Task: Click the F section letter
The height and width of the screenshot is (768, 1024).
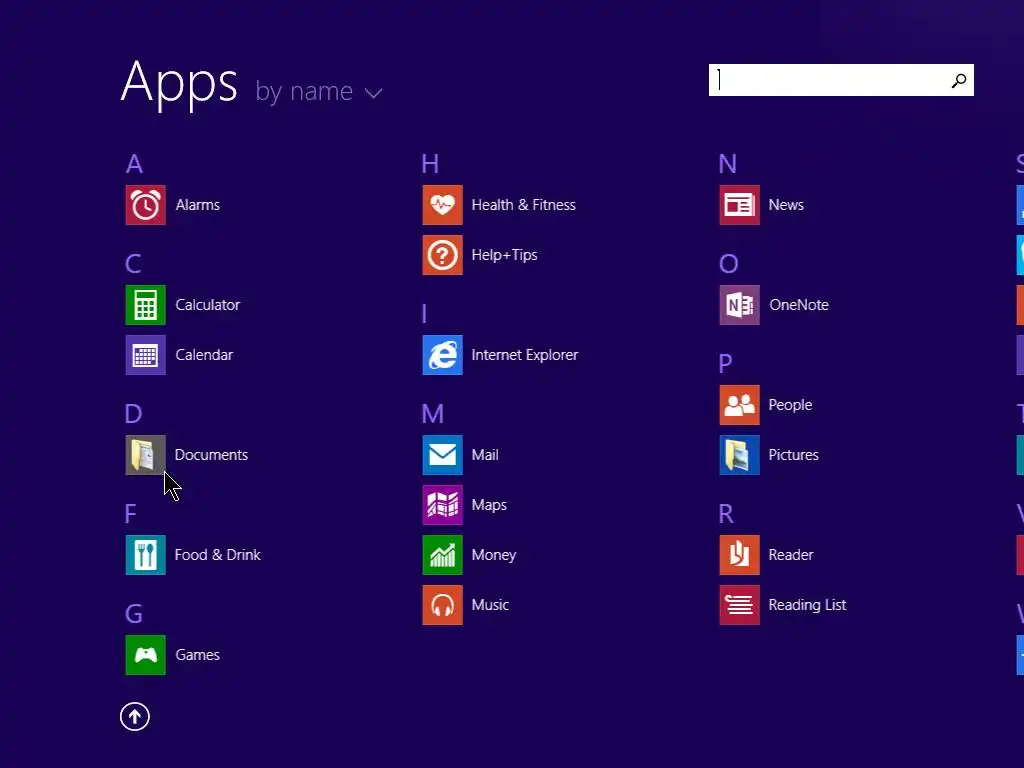Action: (x=131, y=514)
